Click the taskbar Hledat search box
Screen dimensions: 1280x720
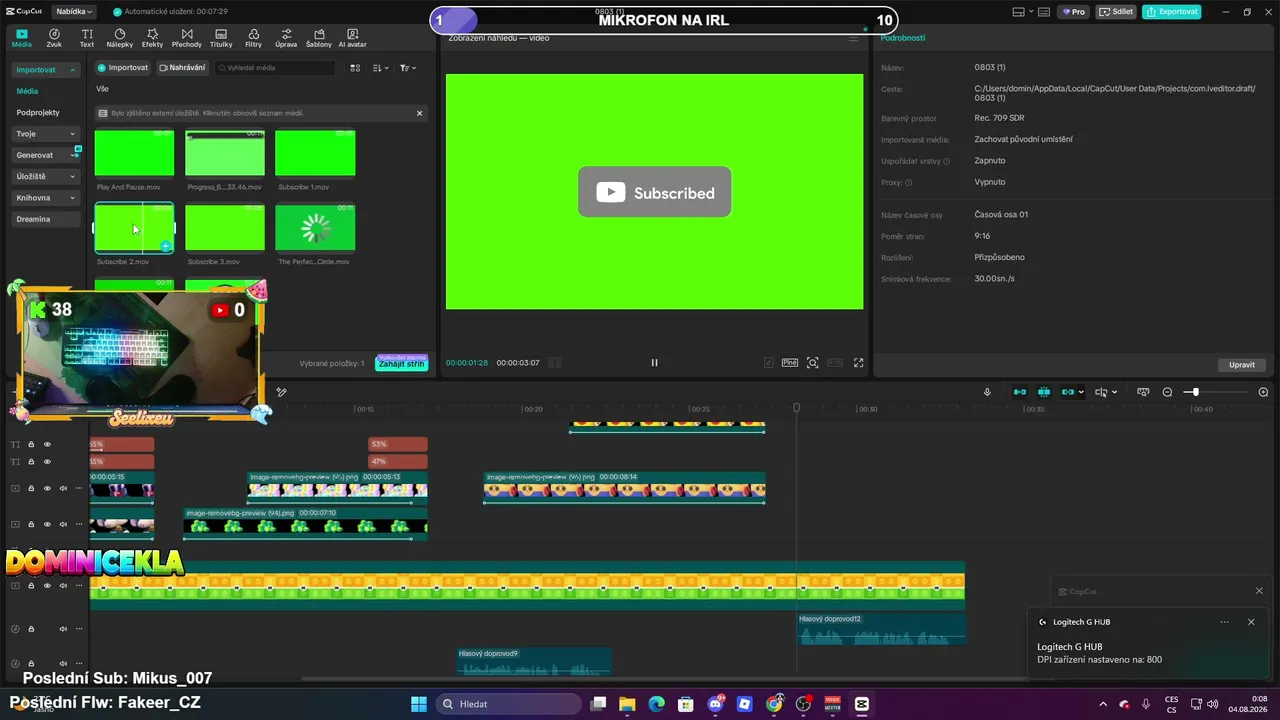(509, 704)
